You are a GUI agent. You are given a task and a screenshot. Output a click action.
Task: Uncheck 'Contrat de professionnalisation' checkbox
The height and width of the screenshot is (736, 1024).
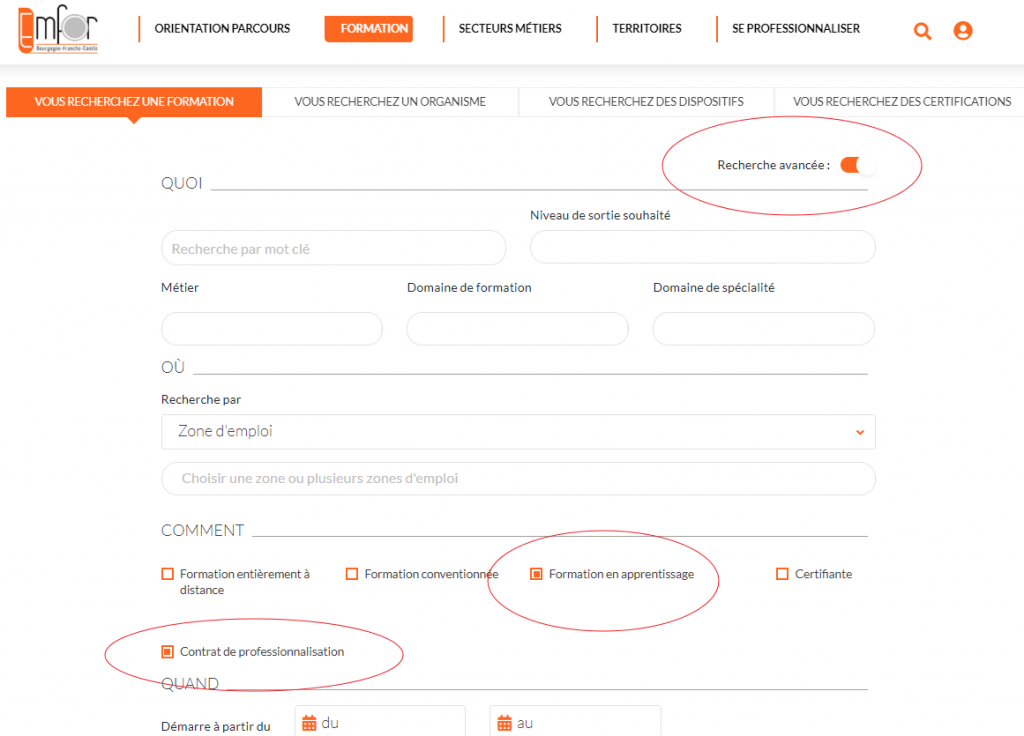(168, 652)
